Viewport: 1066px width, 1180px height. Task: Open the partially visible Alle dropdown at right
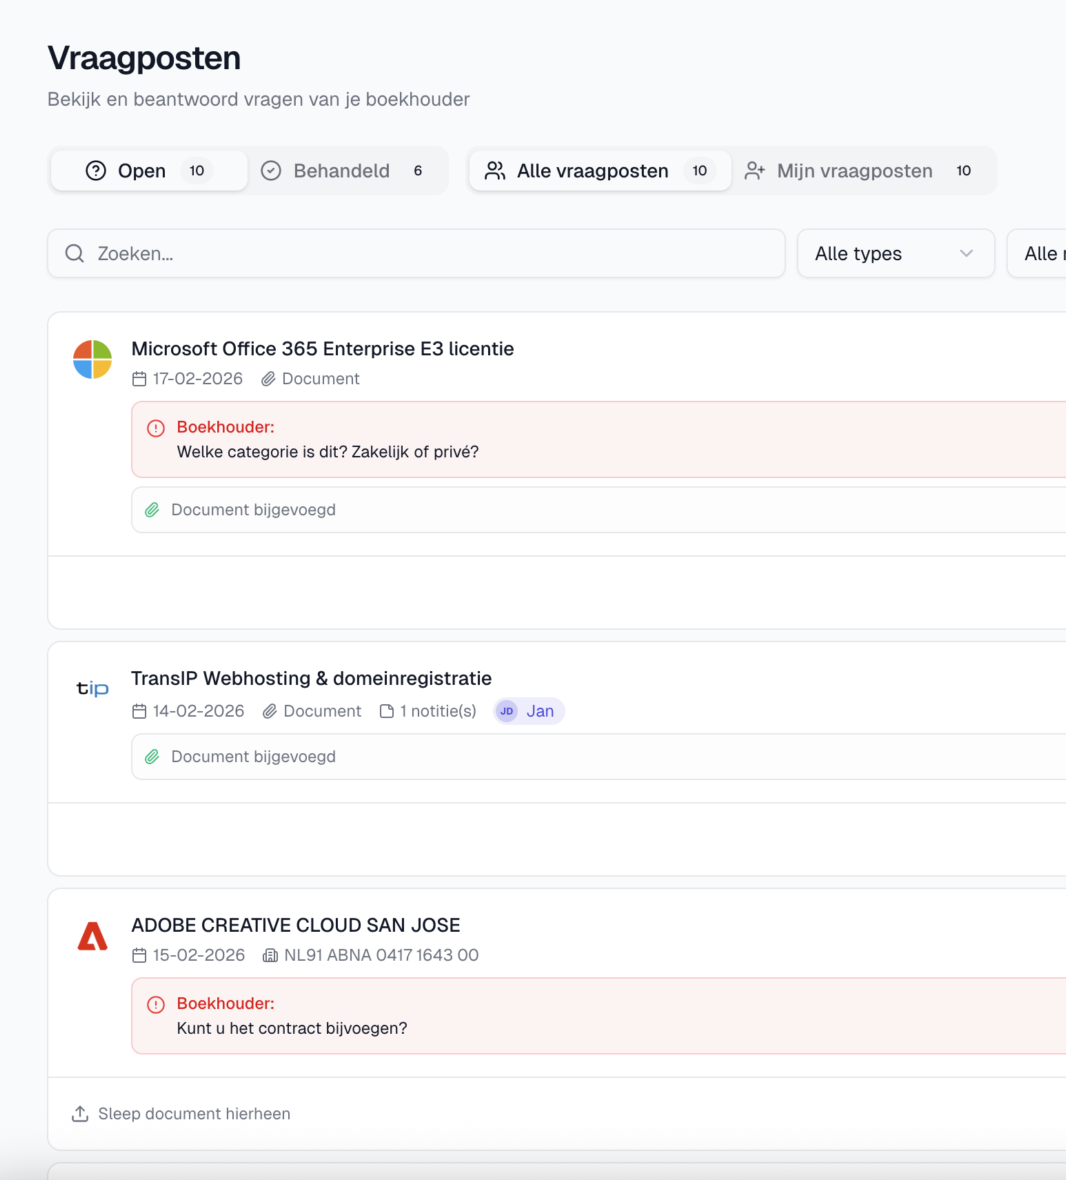(1038, 254)
